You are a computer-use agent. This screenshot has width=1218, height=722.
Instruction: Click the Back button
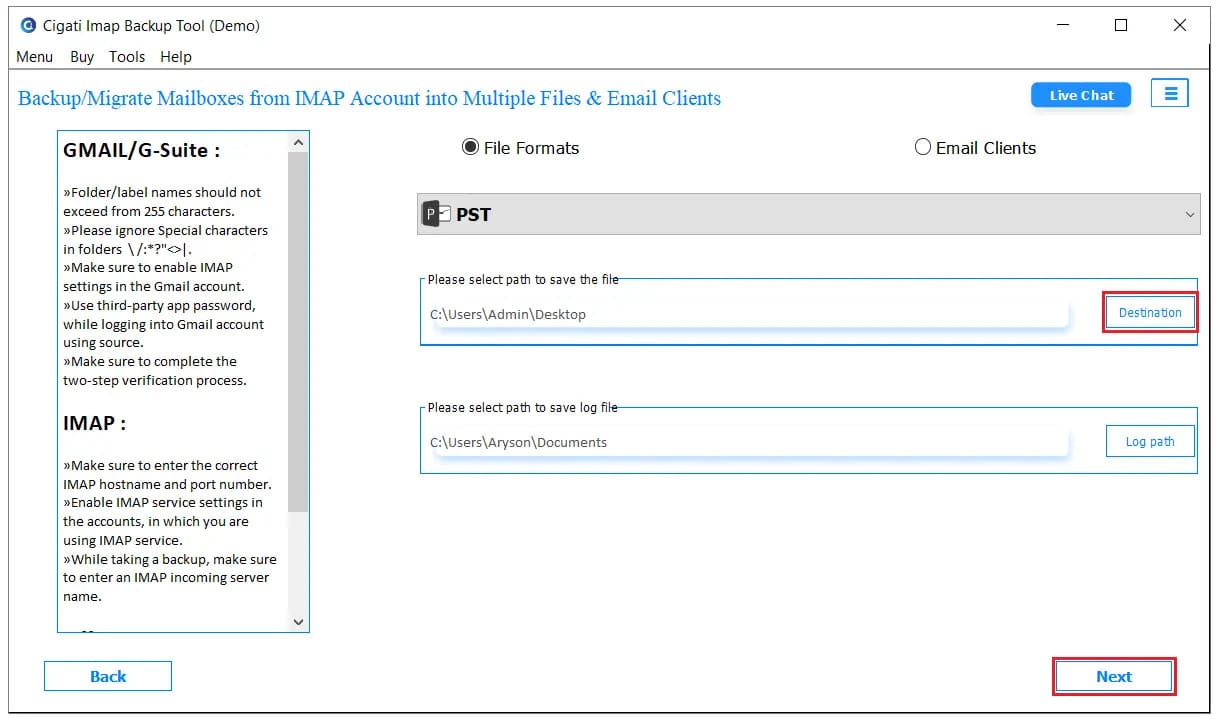coord(108,676)
